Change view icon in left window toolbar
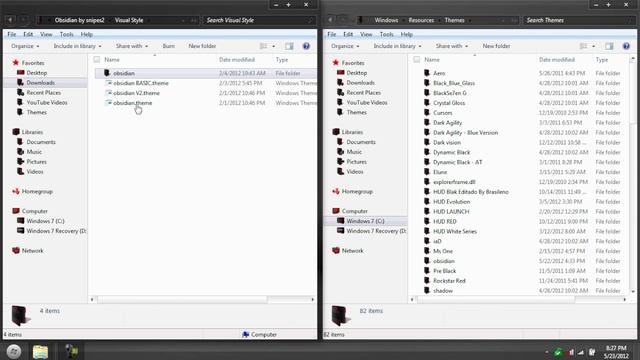The height and width of the screenshot is (360, 640). point(264,46)
